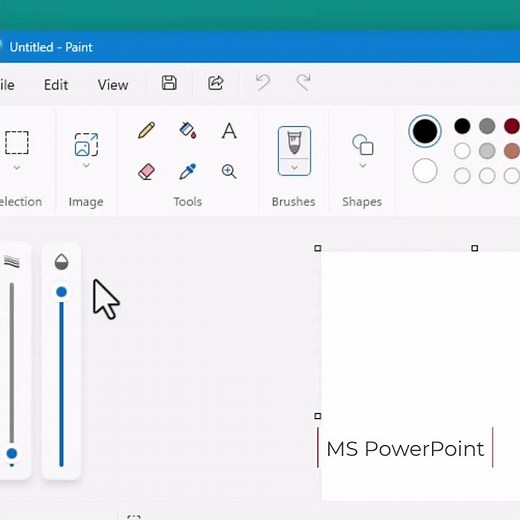Select the Magnifier tool
This screenshot has width=520, height=520.
pos(229,172)
